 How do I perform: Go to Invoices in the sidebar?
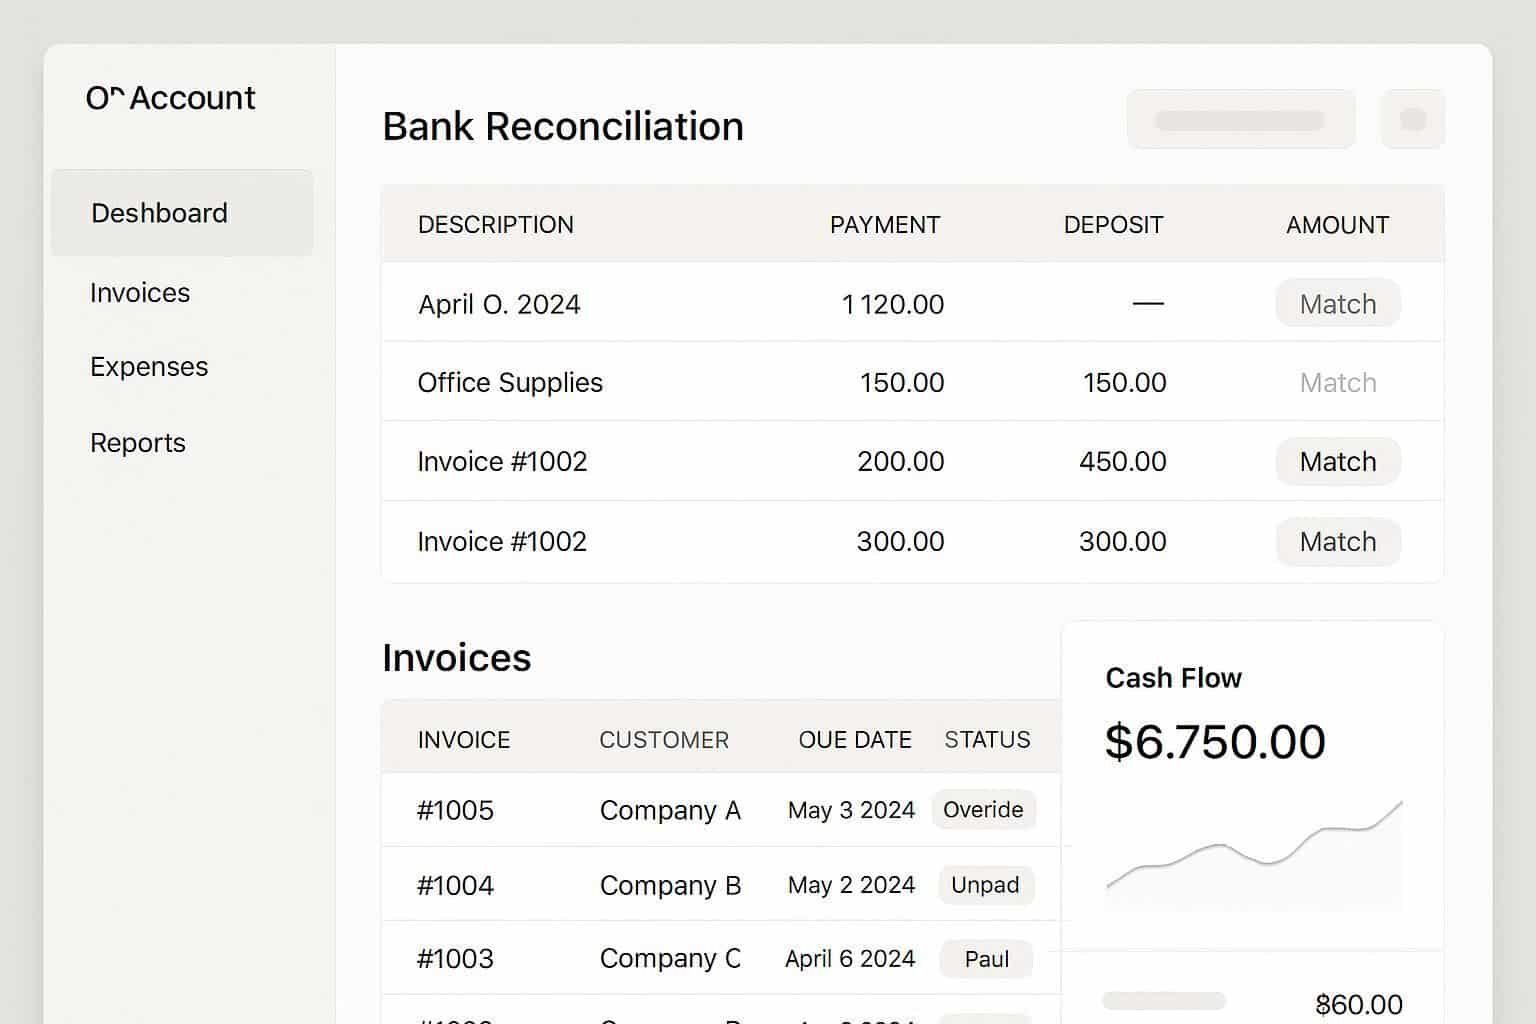point(140,293)
